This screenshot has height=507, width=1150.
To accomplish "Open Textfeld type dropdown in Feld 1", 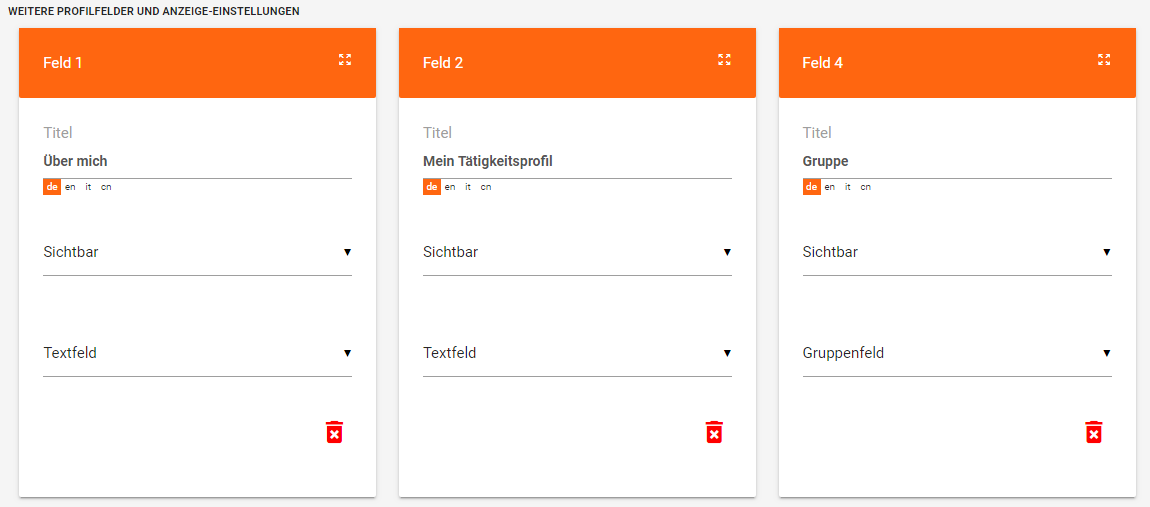I will (x=197, y=353).
